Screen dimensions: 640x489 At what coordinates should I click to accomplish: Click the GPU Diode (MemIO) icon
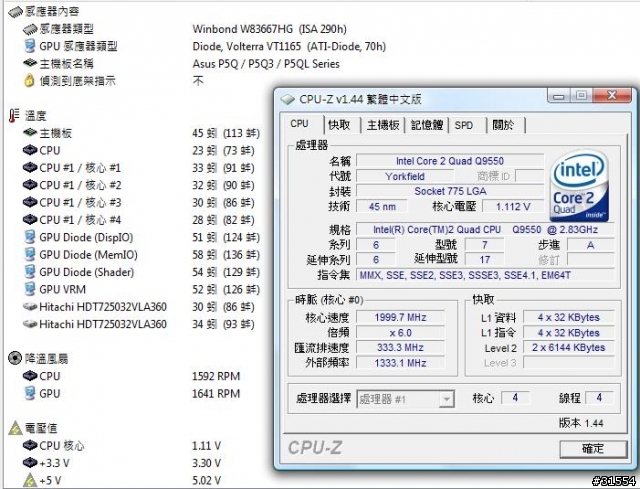pos(29,254)
